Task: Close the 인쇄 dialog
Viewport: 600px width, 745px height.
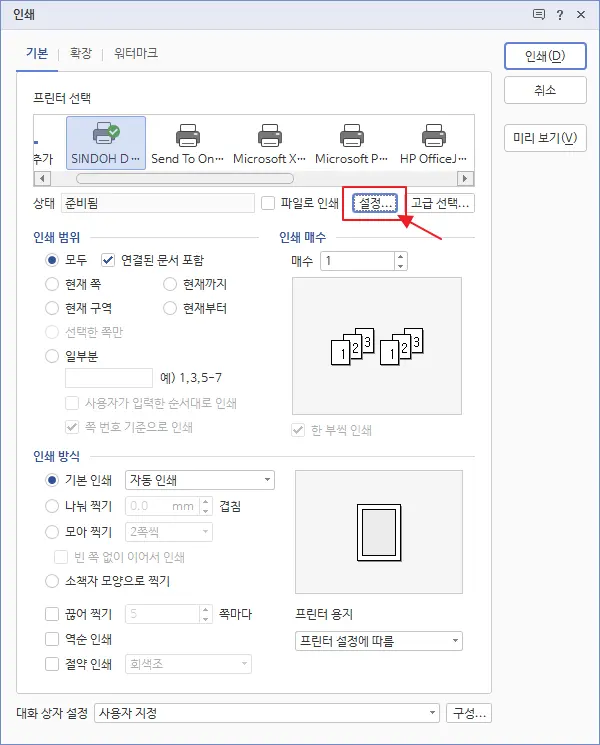Action: tap(581, 15)
